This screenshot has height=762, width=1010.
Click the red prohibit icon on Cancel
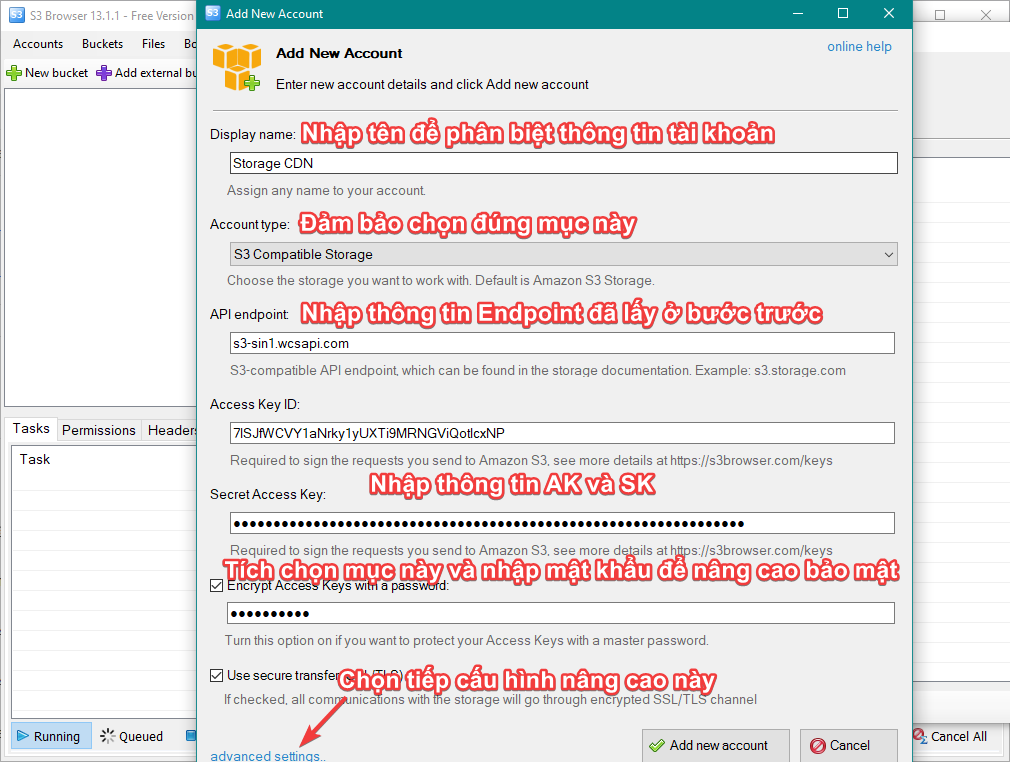tap(818, 746)
